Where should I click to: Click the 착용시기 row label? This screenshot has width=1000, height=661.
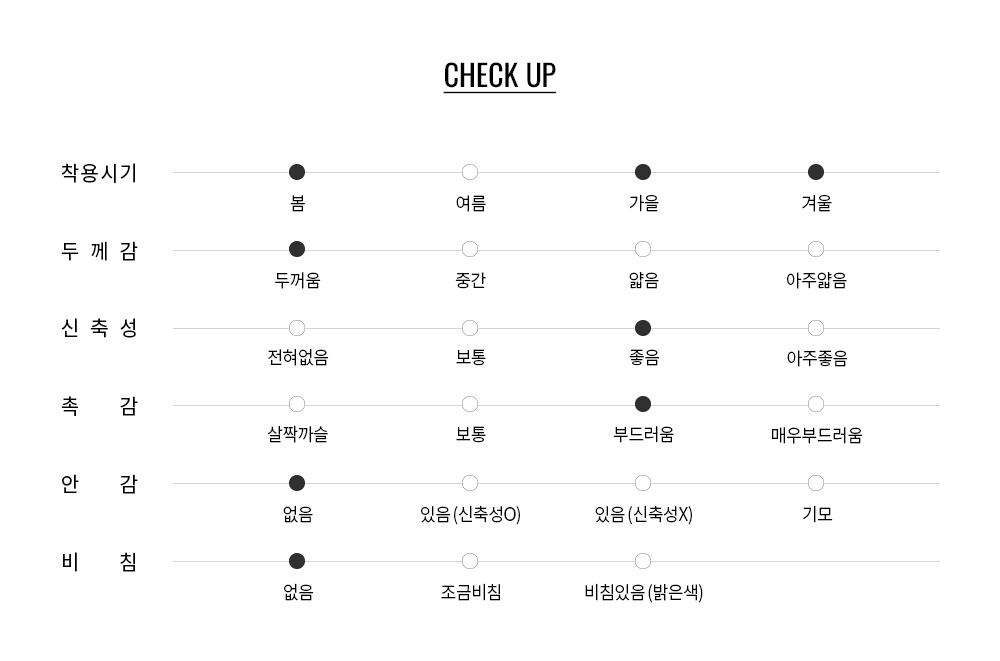99,173
